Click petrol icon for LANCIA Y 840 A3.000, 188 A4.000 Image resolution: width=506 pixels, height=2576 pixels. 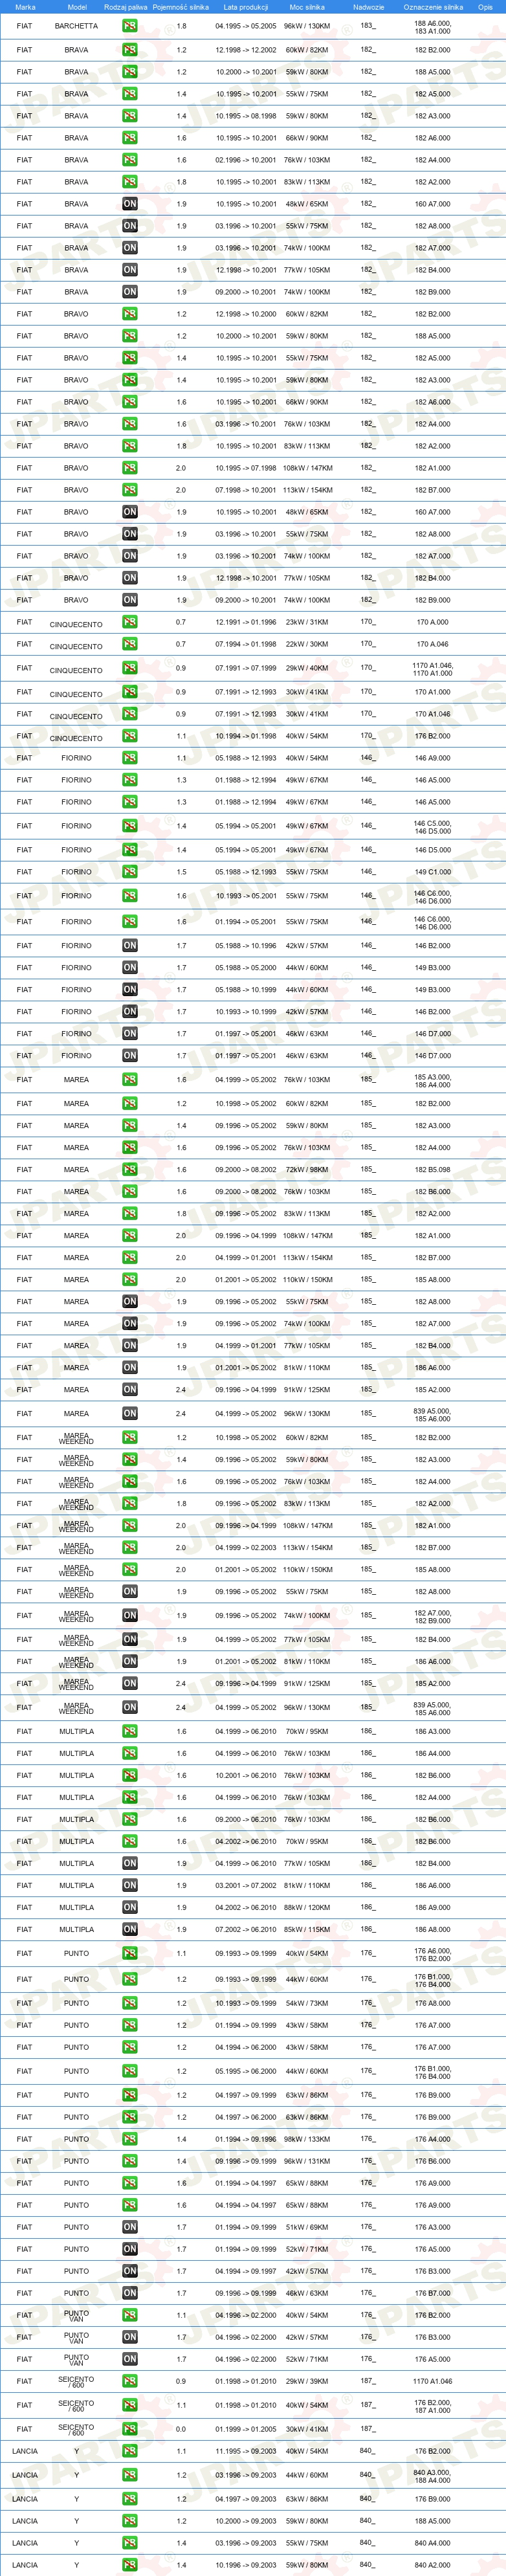(x=130, y=2475)
